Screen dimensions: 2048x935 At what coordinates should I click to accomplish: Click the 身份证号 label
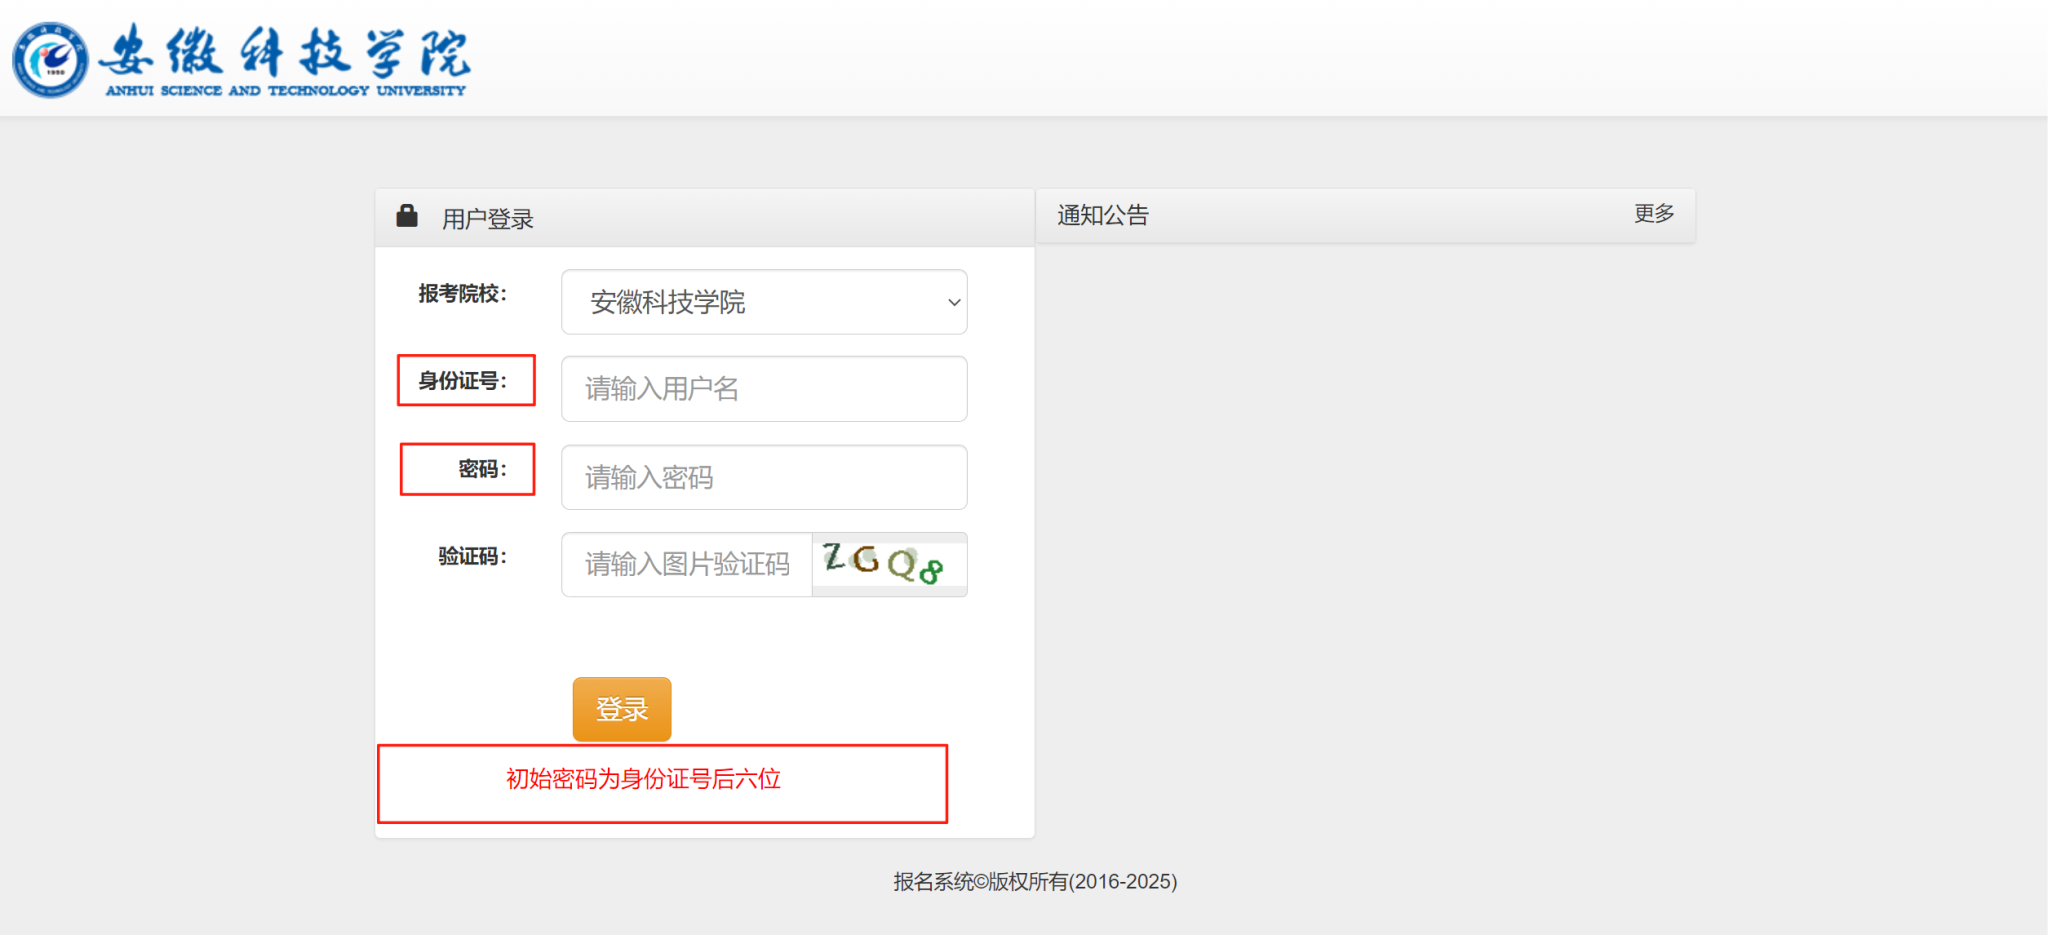[x=462, y=381]
